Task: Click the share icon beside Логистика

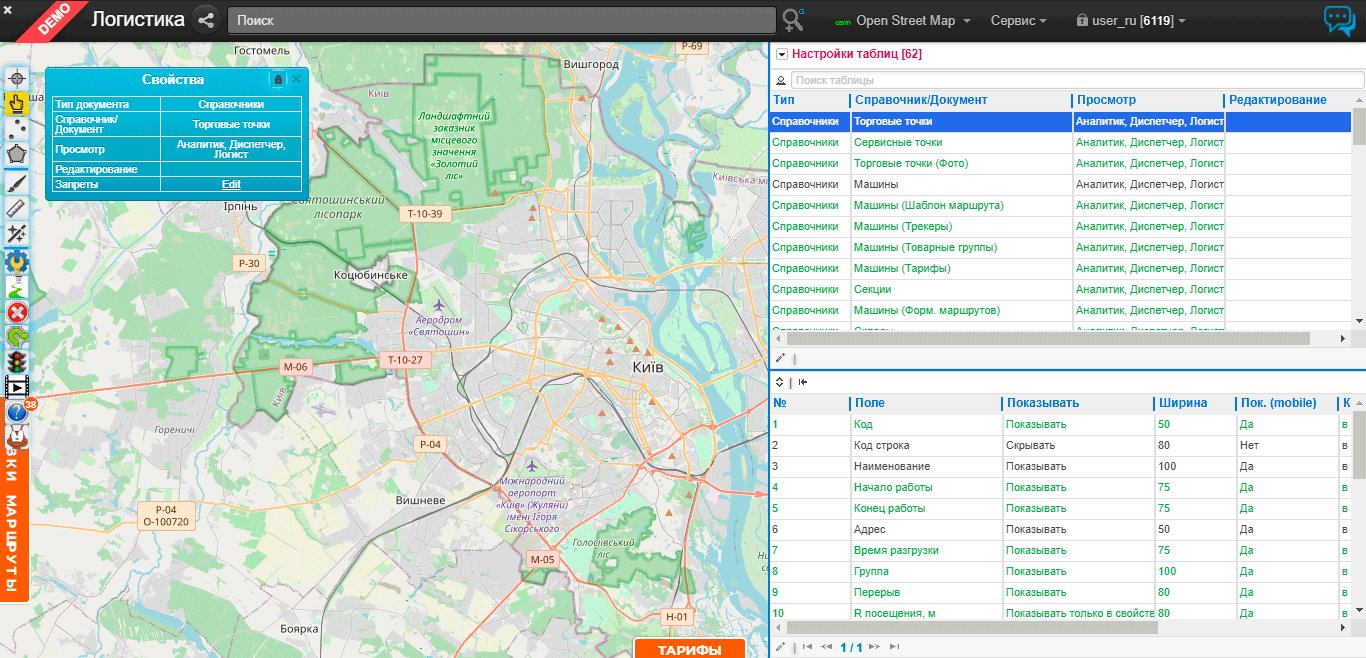Action: pyautogui.click(x=207, y=20)
